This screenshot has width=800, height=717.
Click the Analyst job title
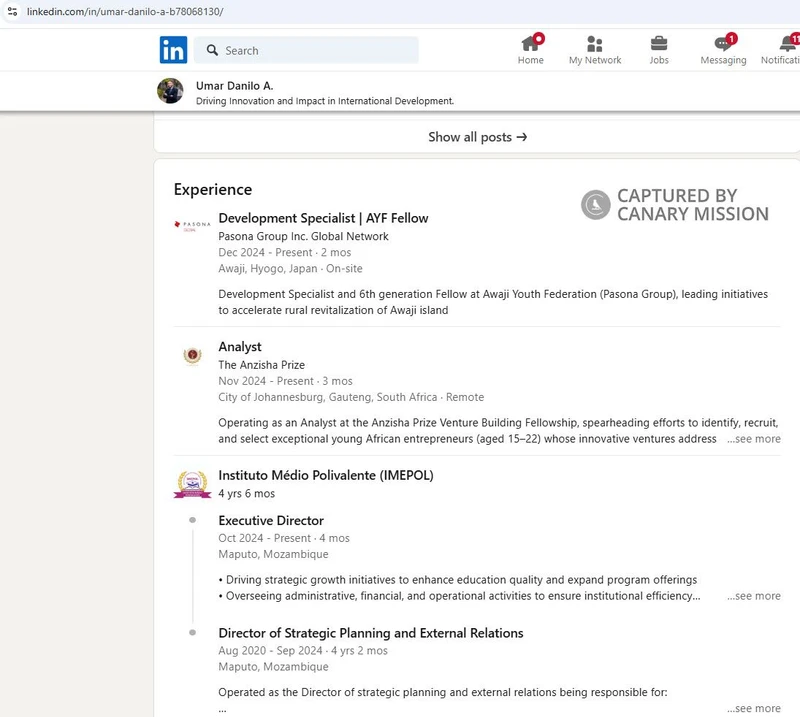240,347
